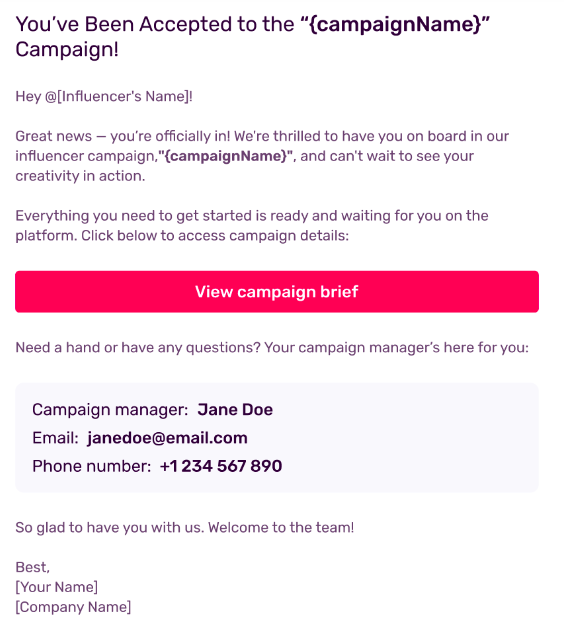Click the Great news paragraph text
The width and height of the screenshot is (564, 629).
pos(262,156)
